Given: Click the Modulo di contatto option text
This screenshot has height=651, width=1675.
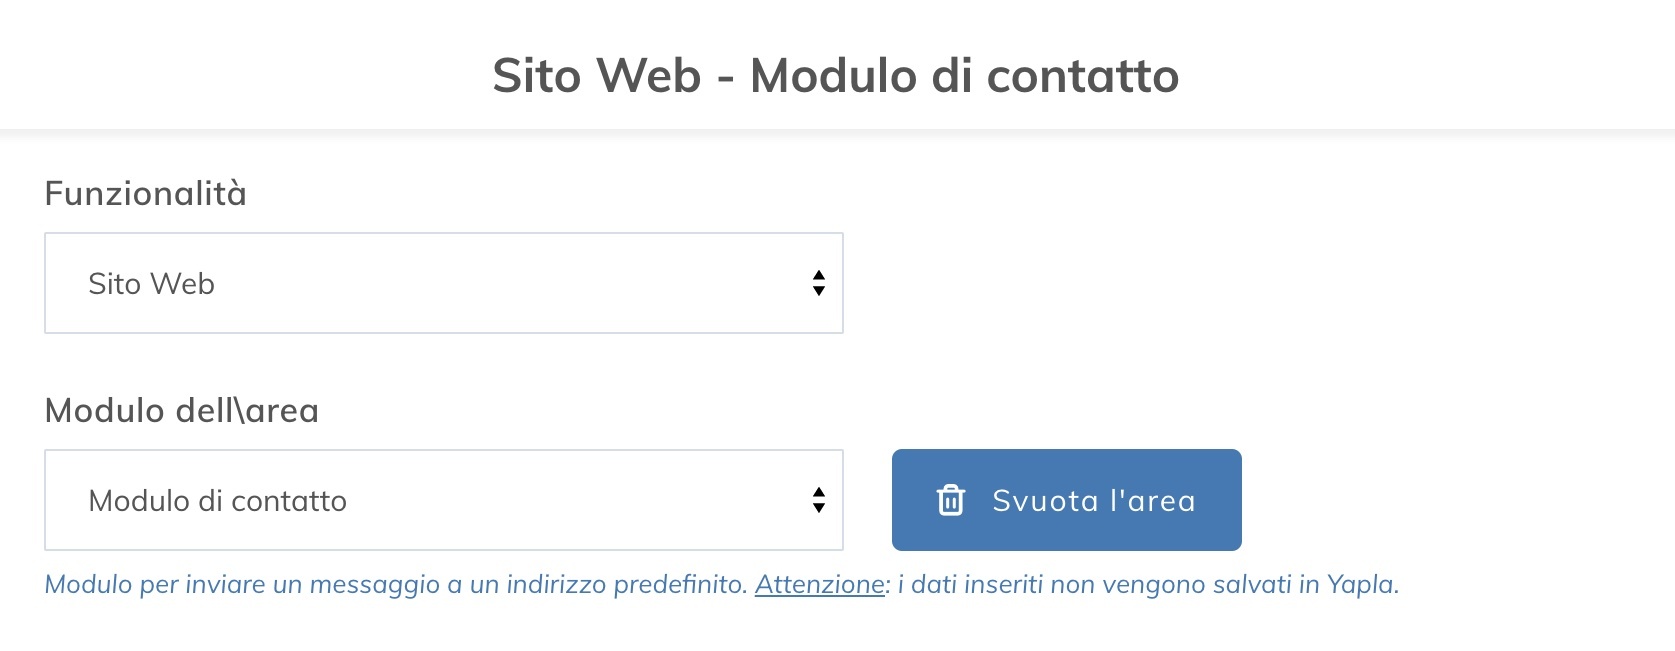Looking at the screenshot, I should click(218, 500).
